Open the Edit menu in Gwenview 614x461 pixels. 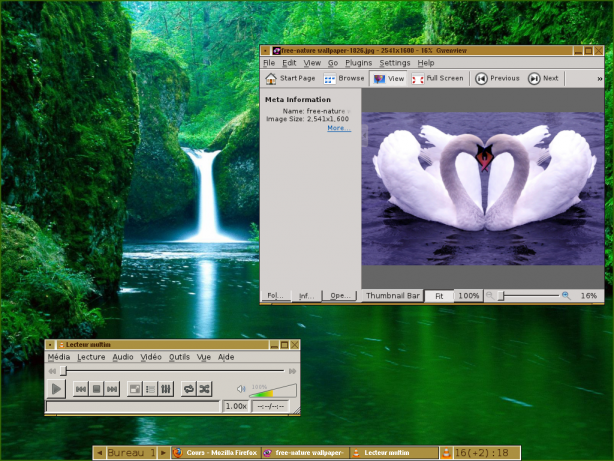pyautogui.click(x=289, y=63)
